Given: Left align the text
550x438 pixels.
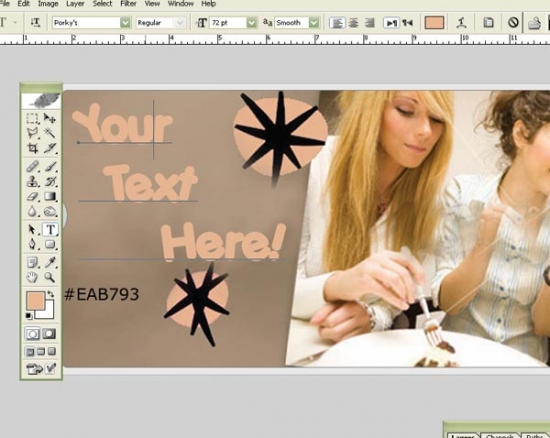Looking at the screenshot, I should click(x=337, y=23).
